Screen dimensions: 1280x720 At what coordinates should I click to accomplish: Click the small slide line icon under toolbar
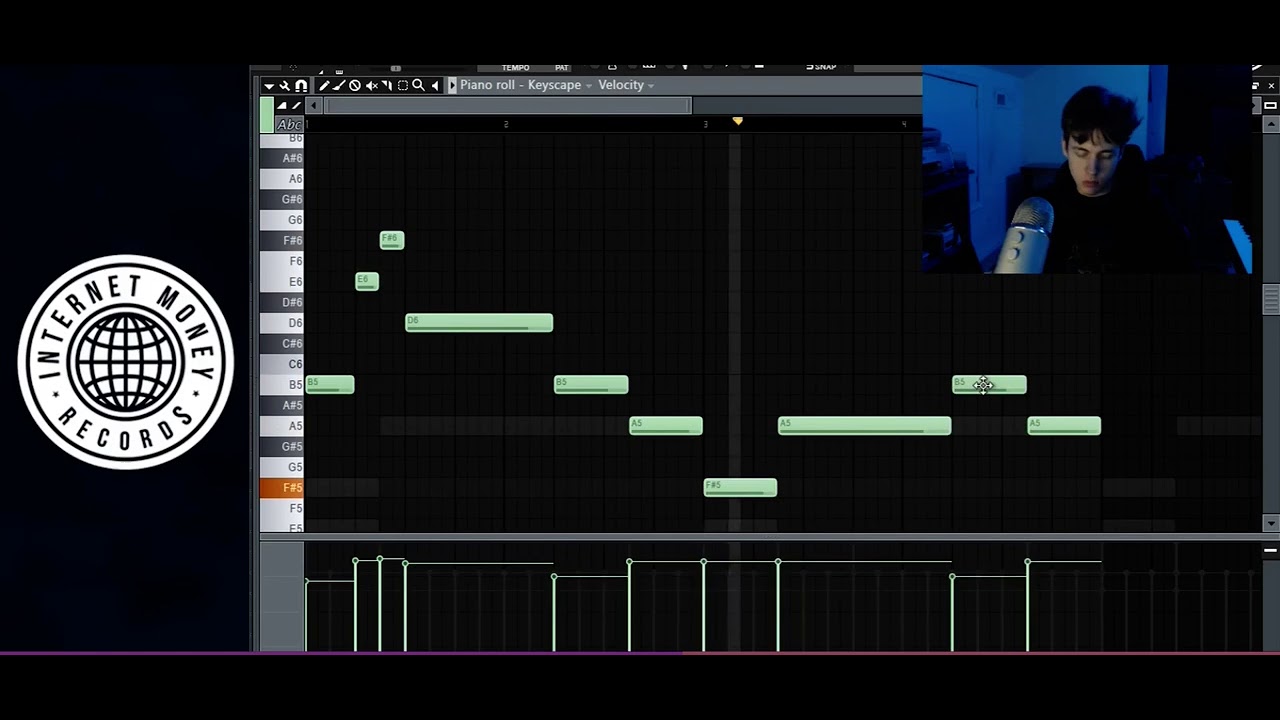click(296, 105)
